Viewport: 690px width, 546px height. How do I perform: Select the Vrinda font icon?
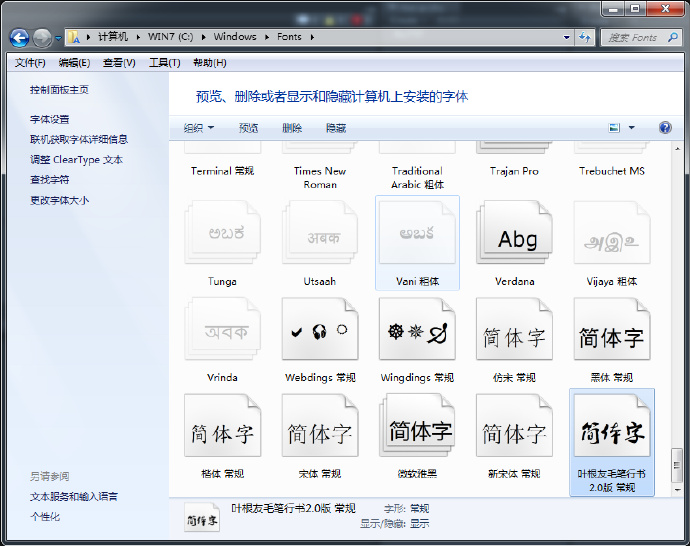[223, 329]
